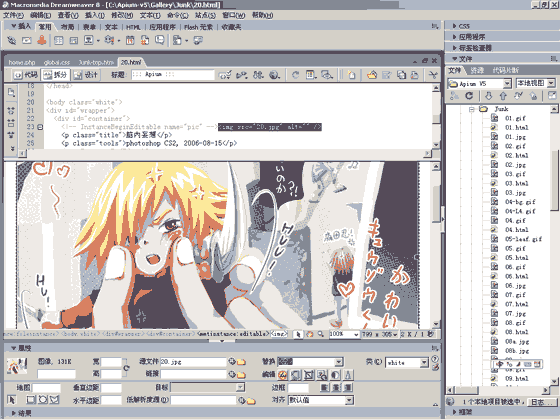Open the Apium V5 site dropdown
The height and width of the screenshot is (420, 560).
pos(507,84)
